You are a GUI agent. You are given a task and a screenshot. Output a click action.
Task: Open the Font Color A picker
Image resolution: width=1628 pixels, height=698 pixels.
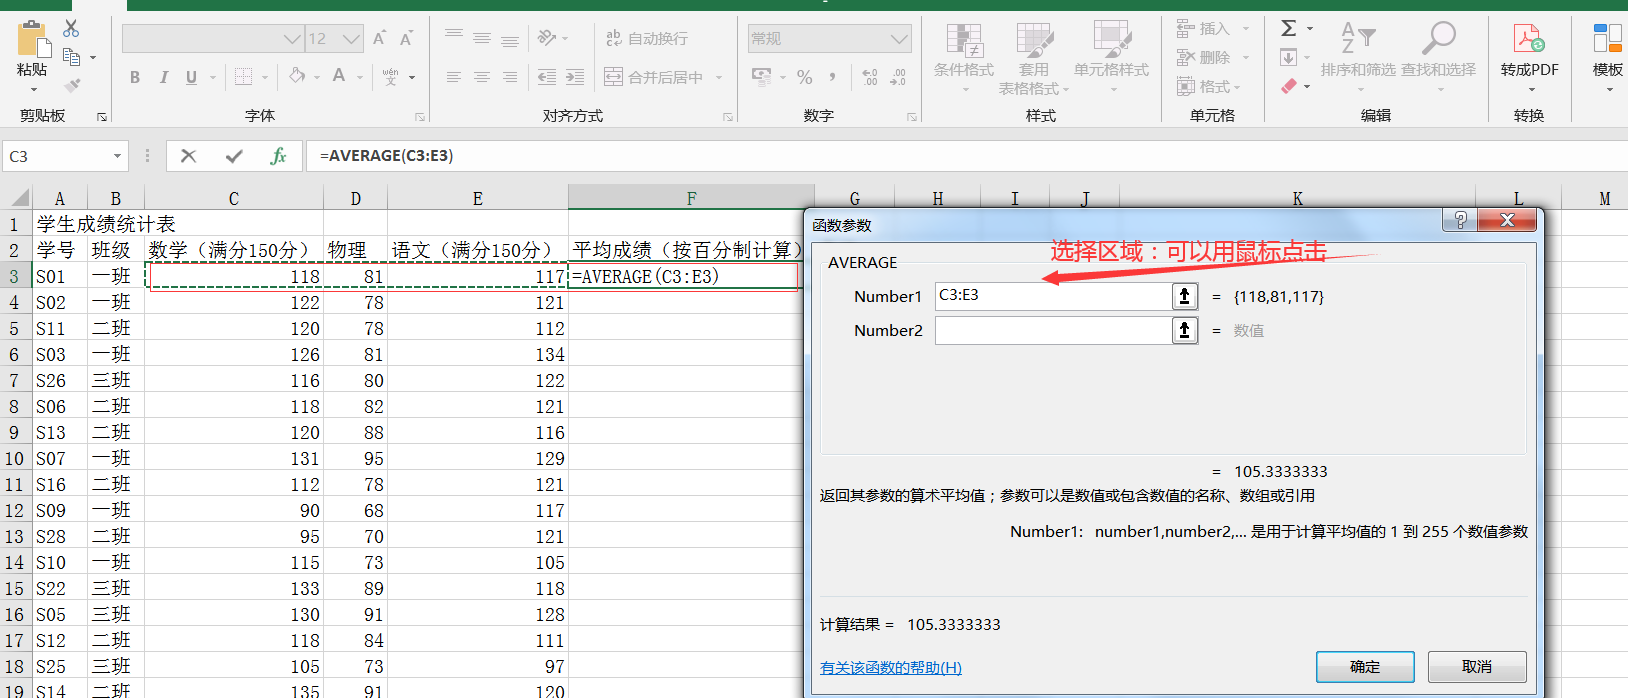(339, 76)
